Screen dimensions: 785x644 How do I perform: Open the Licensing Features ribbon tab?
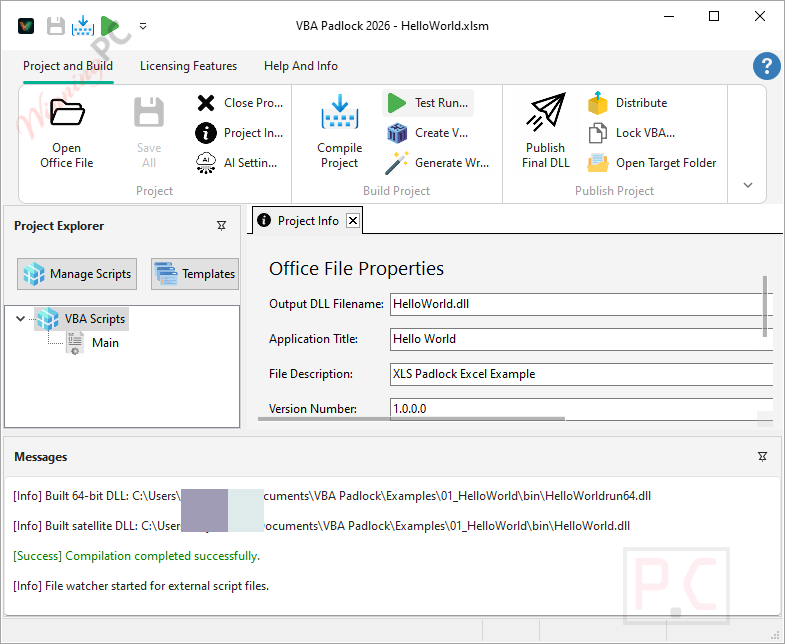coord(188,66)
